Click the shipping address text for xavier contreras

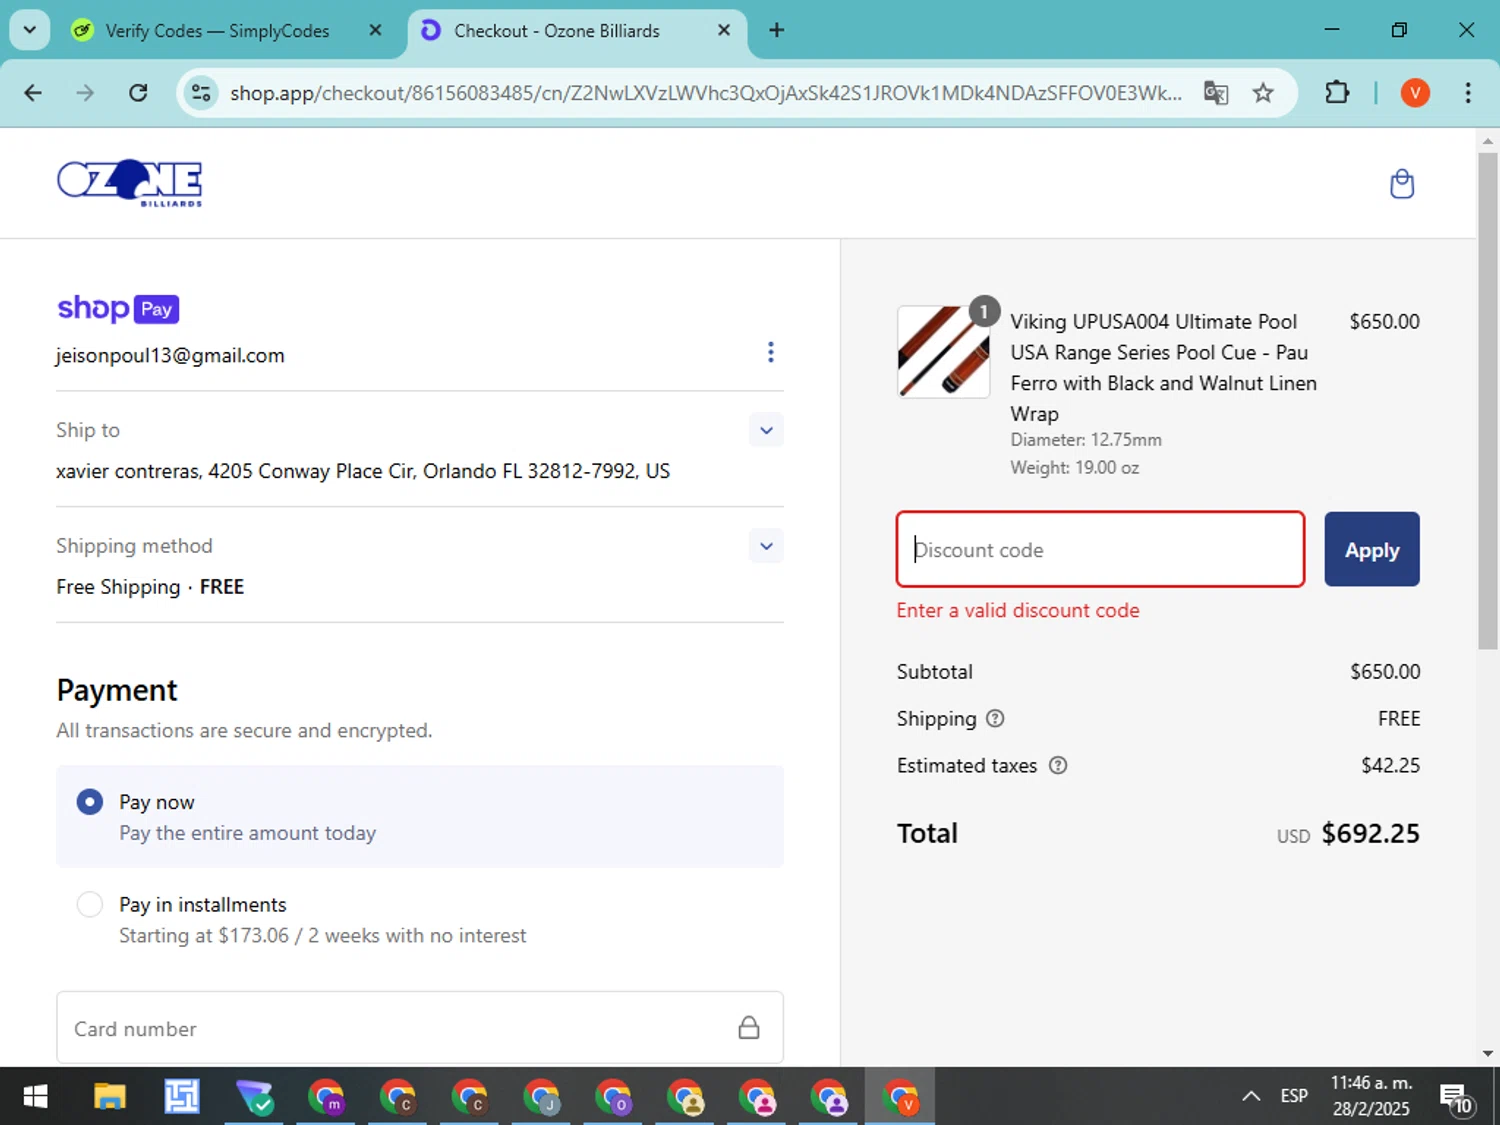(363, 471)
